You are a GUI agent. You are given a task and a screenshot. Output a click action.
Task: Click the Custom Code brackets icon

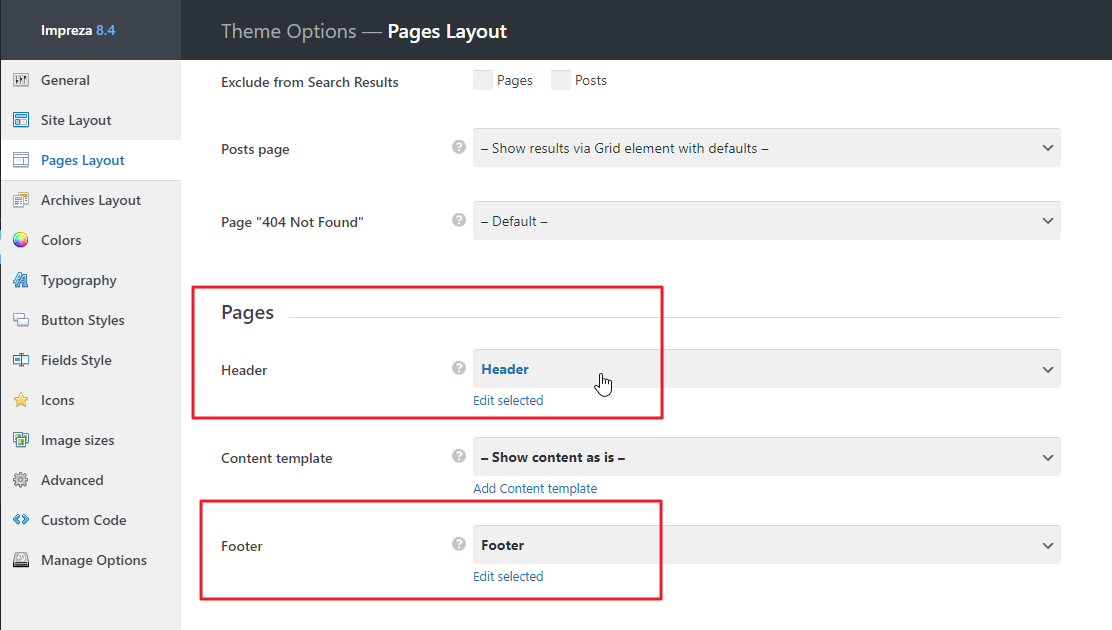pos(21,520)
